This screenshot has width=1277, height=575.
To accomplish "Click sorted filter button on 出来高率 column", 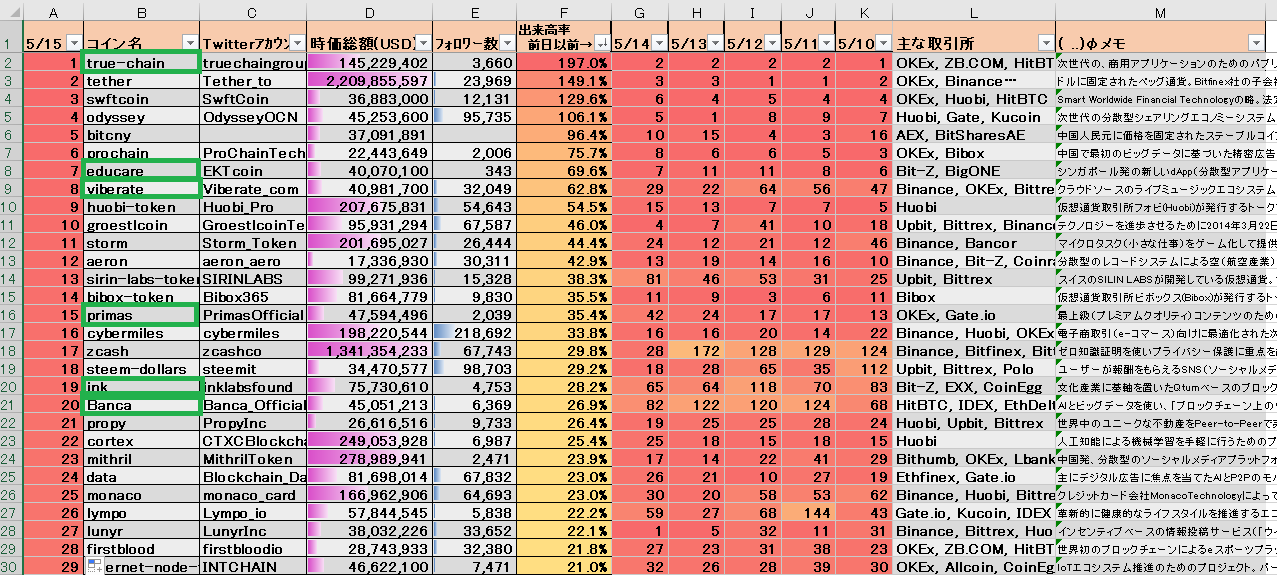I will [x=600, y=44].
